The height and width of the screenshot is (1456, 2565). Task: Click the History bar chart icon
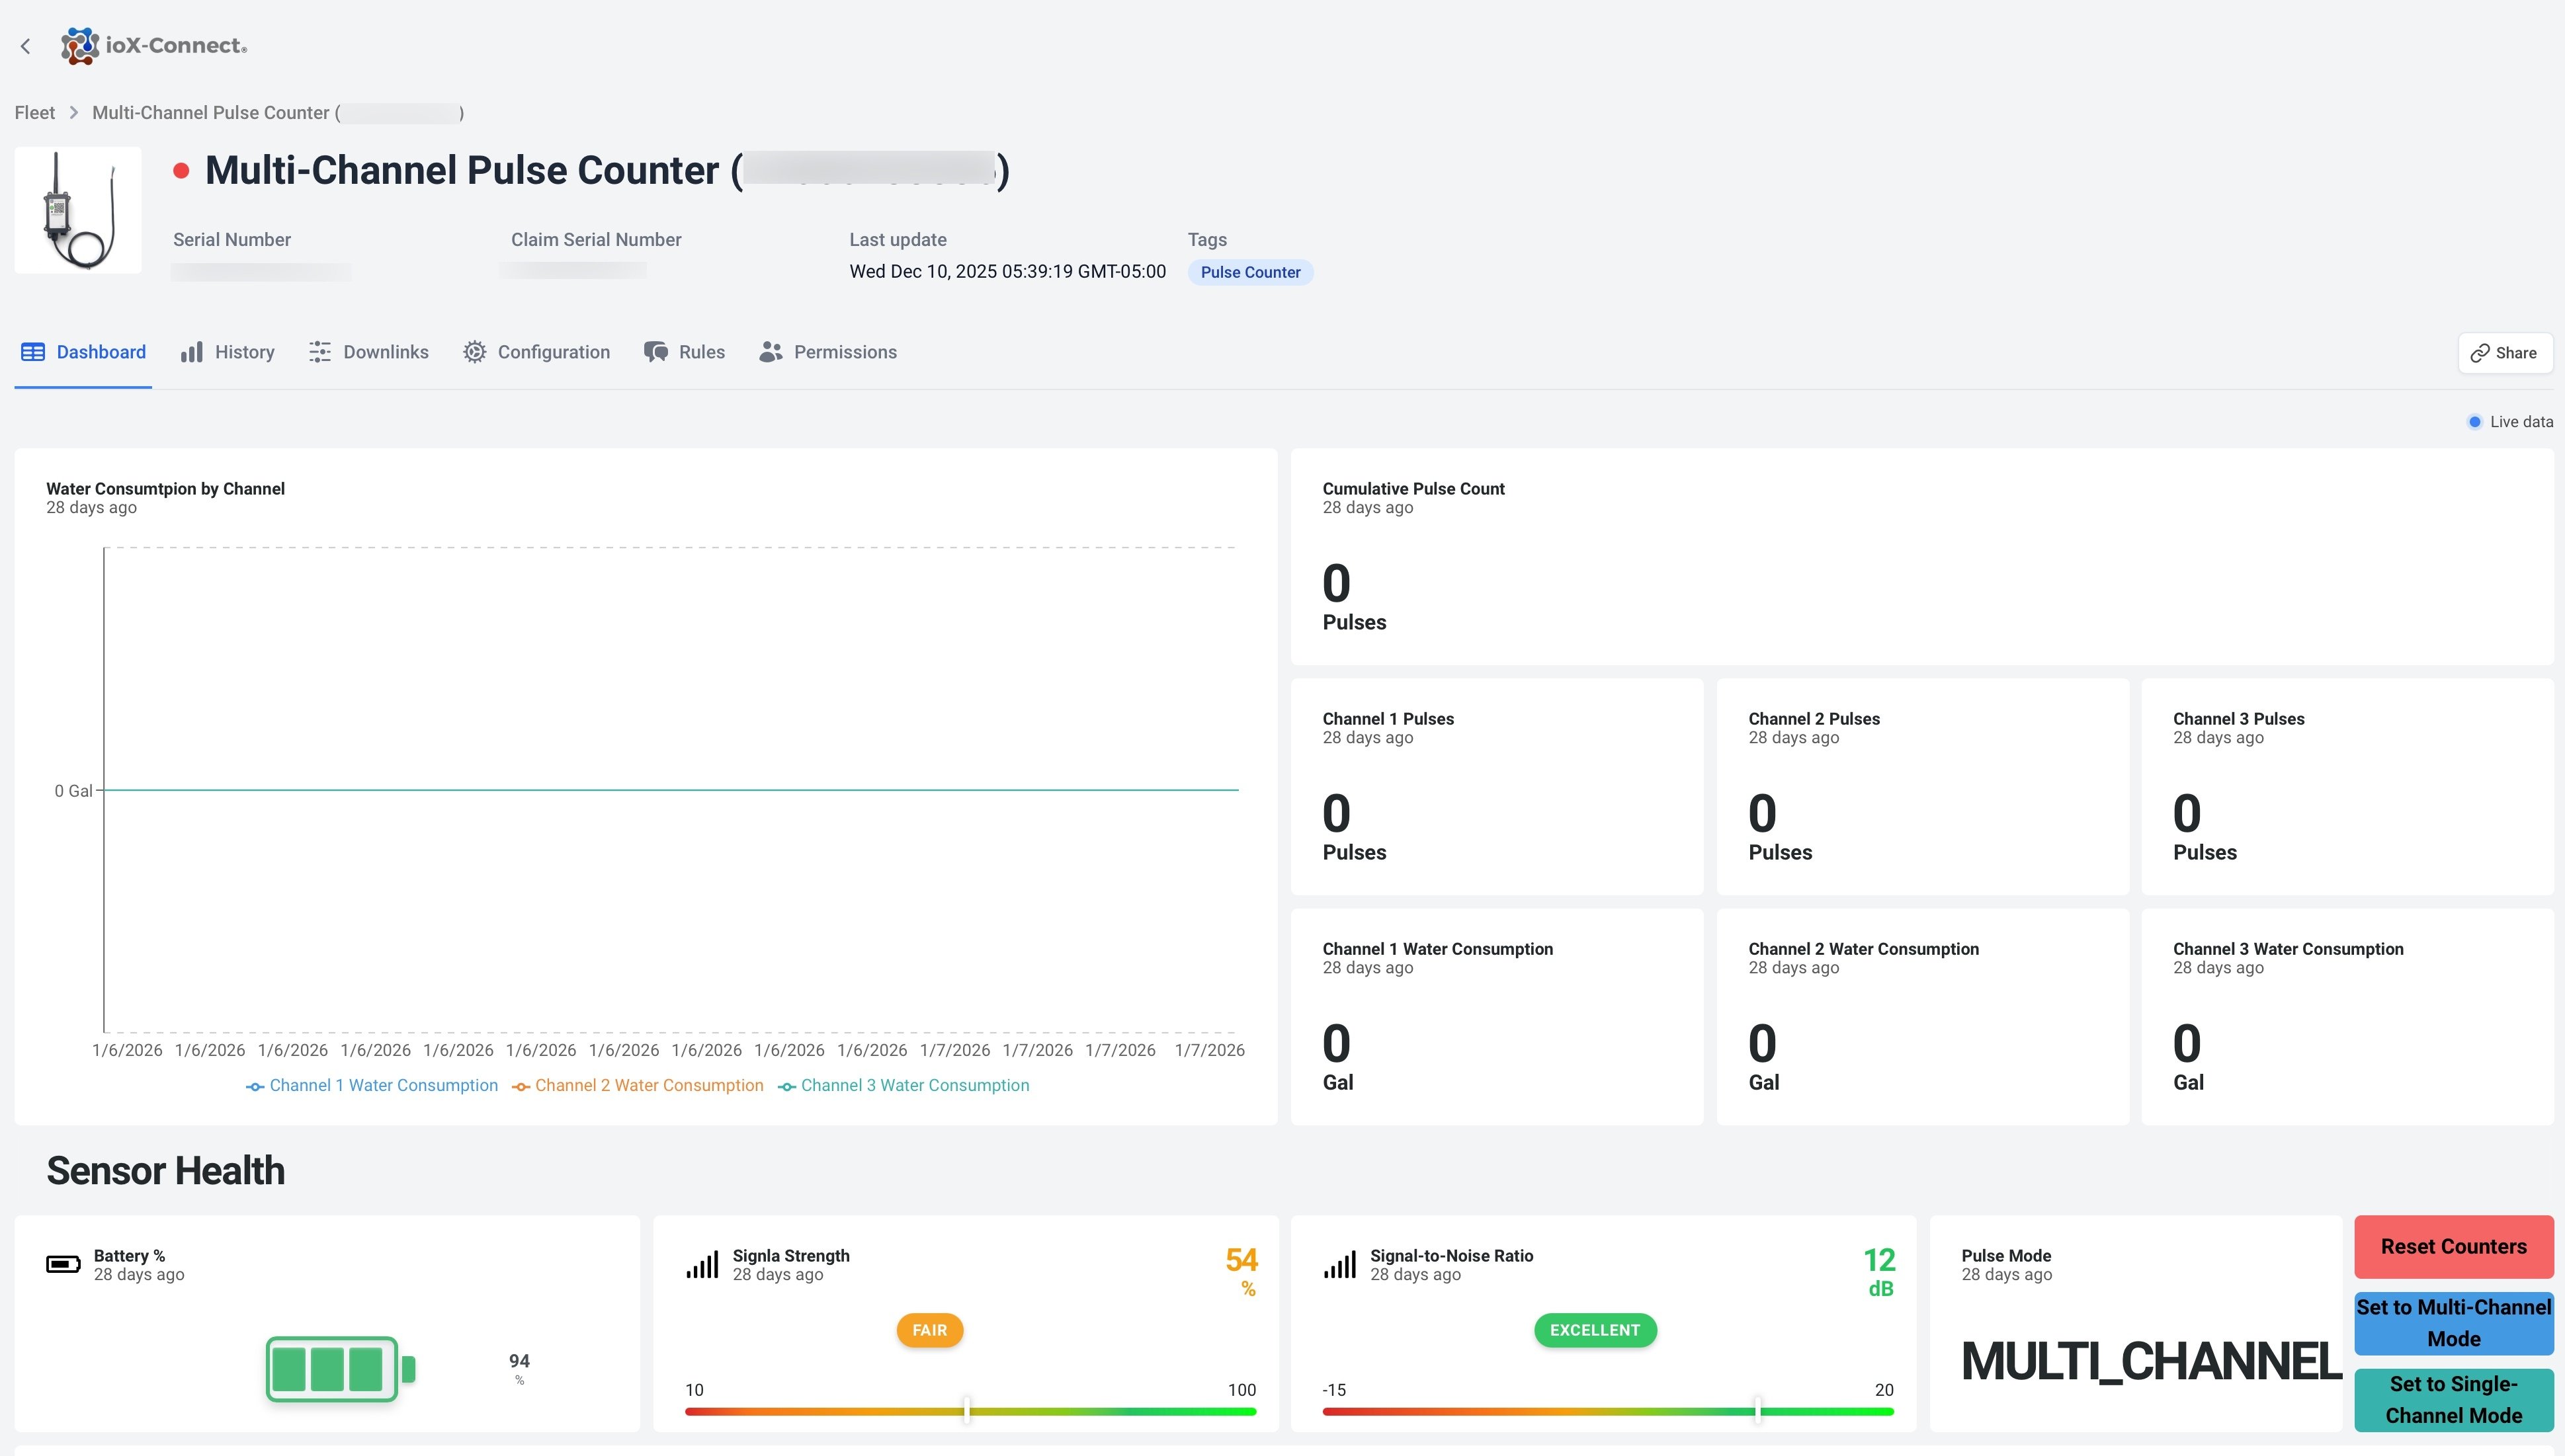coord(192,352)
